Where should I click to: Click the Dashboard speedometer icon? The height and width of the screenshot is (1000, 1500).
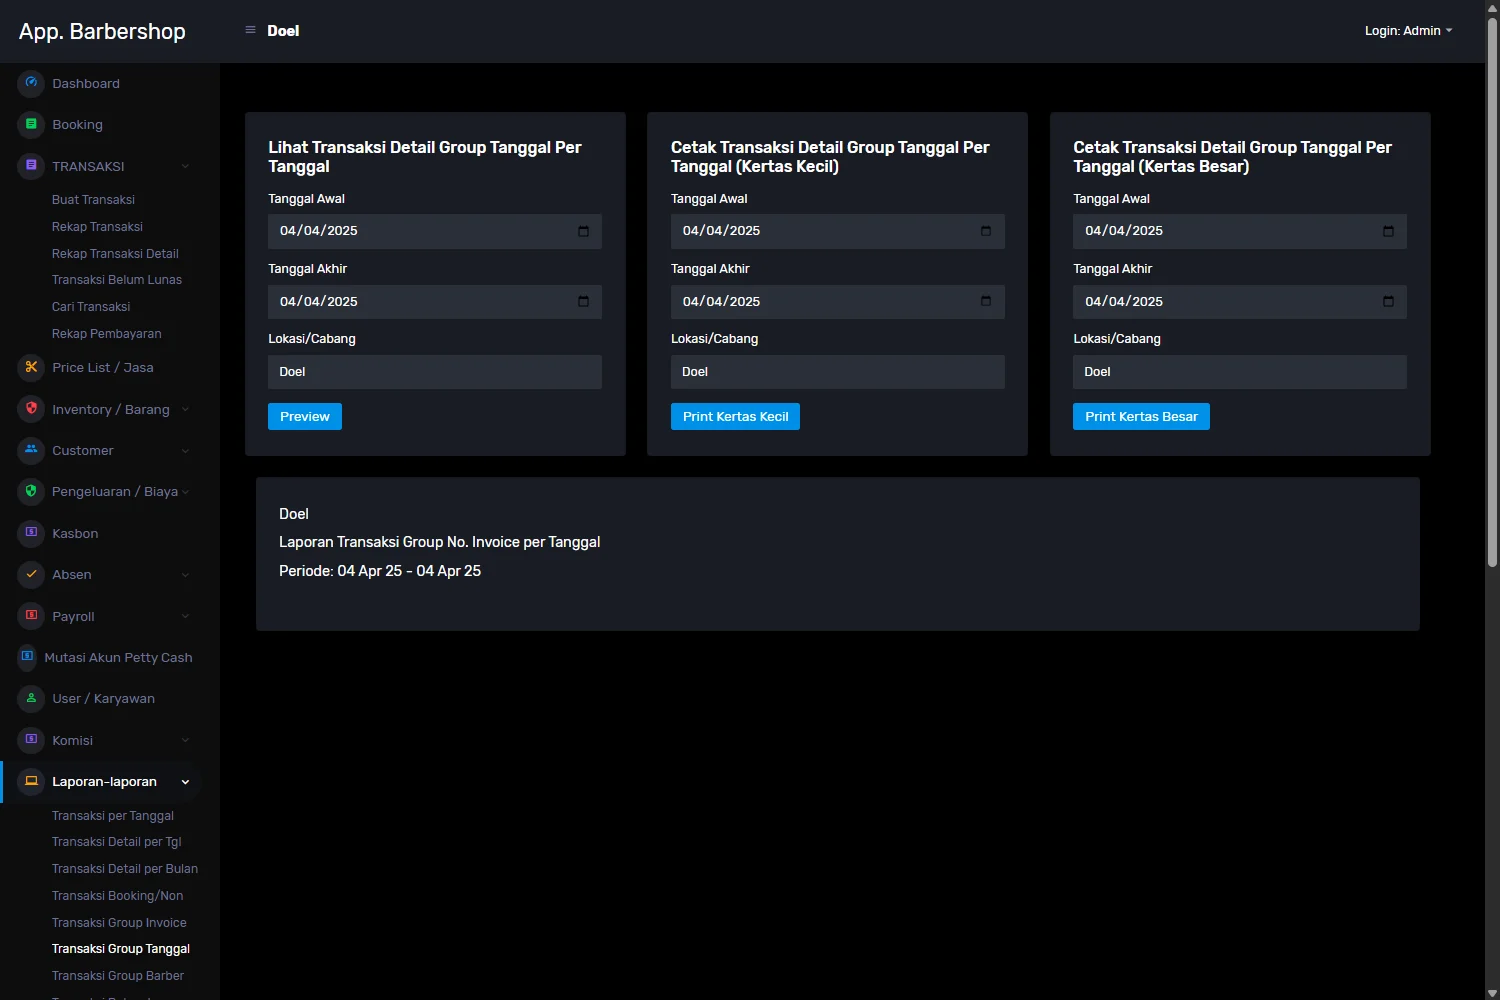click(x=31, y=83)
